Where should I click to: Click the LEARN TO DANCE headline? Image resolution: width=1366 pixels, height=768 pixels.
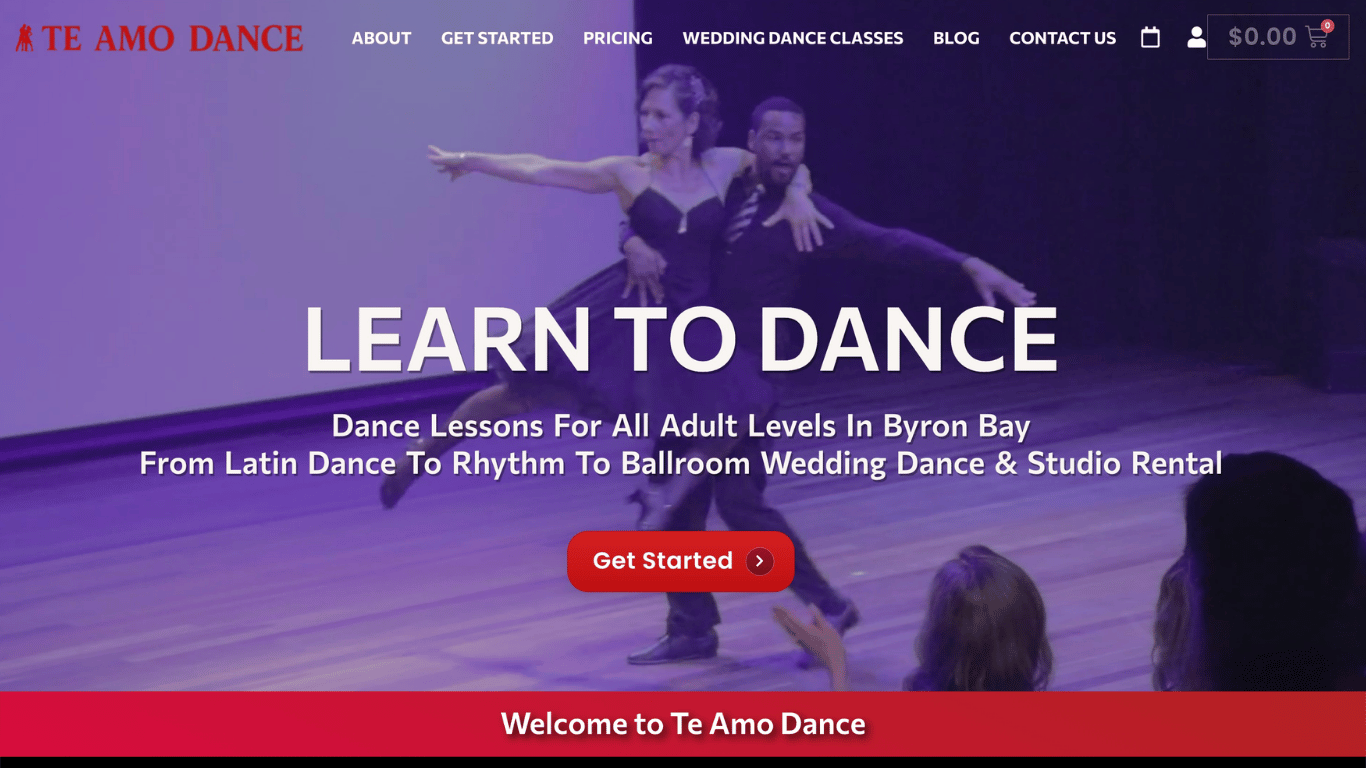pos(681,338)
